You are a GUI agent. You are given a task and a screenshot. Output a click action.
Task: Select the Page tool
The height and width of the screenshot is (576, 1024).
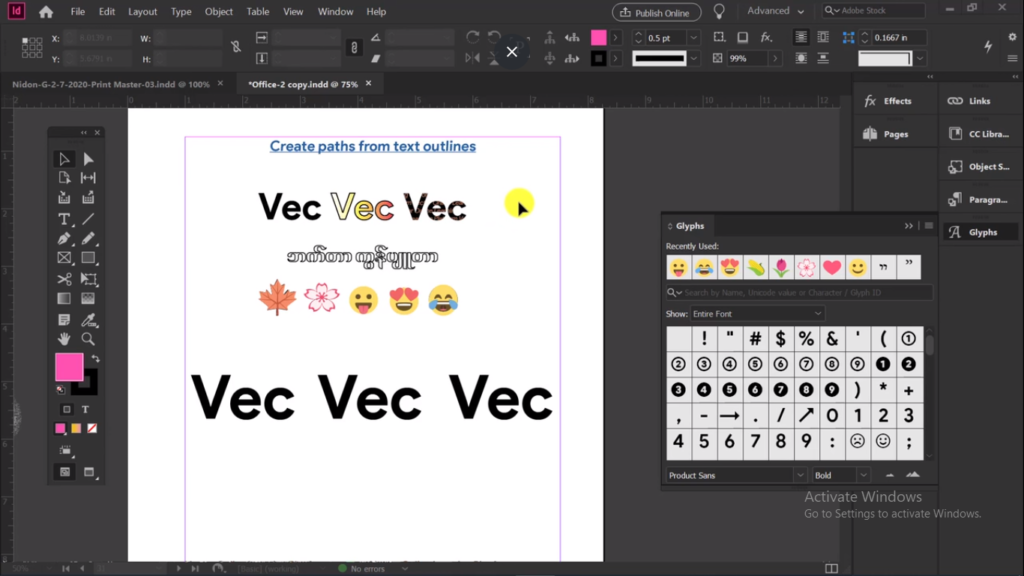64,178
